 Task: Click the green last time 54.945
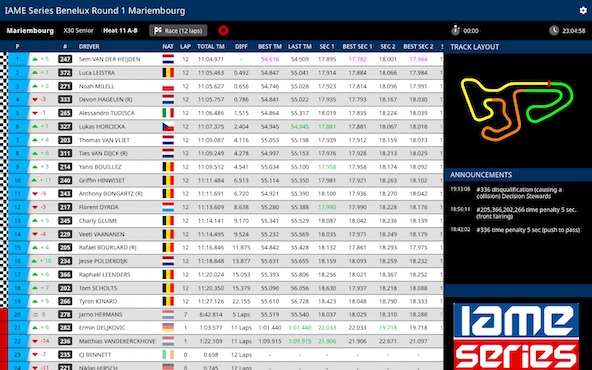click(x=300, y=126)
